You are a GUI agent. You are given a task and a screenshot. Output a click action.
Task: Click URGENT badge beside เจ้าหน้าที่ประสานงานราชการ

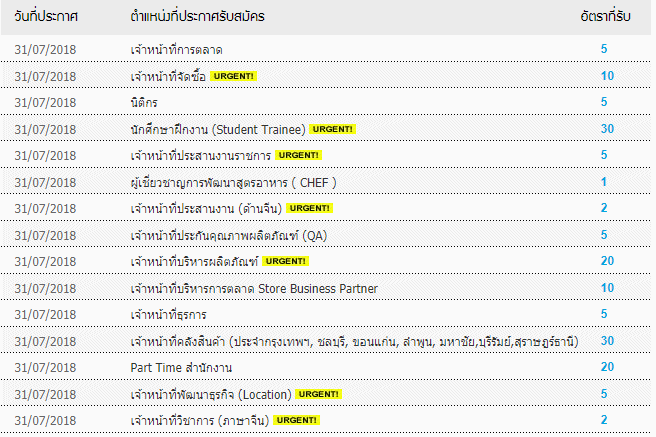pos(299,155)
